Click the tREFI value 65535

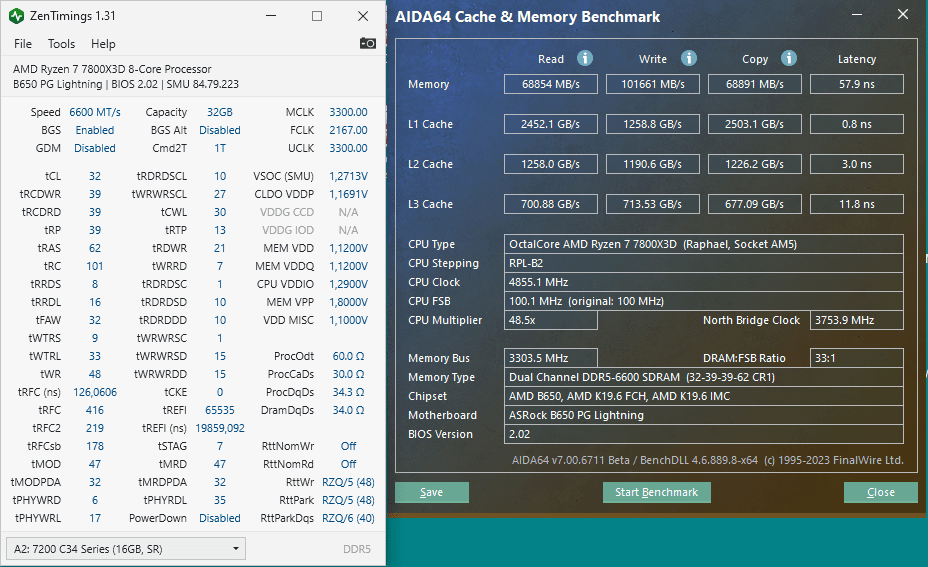[x=220, y=410]
